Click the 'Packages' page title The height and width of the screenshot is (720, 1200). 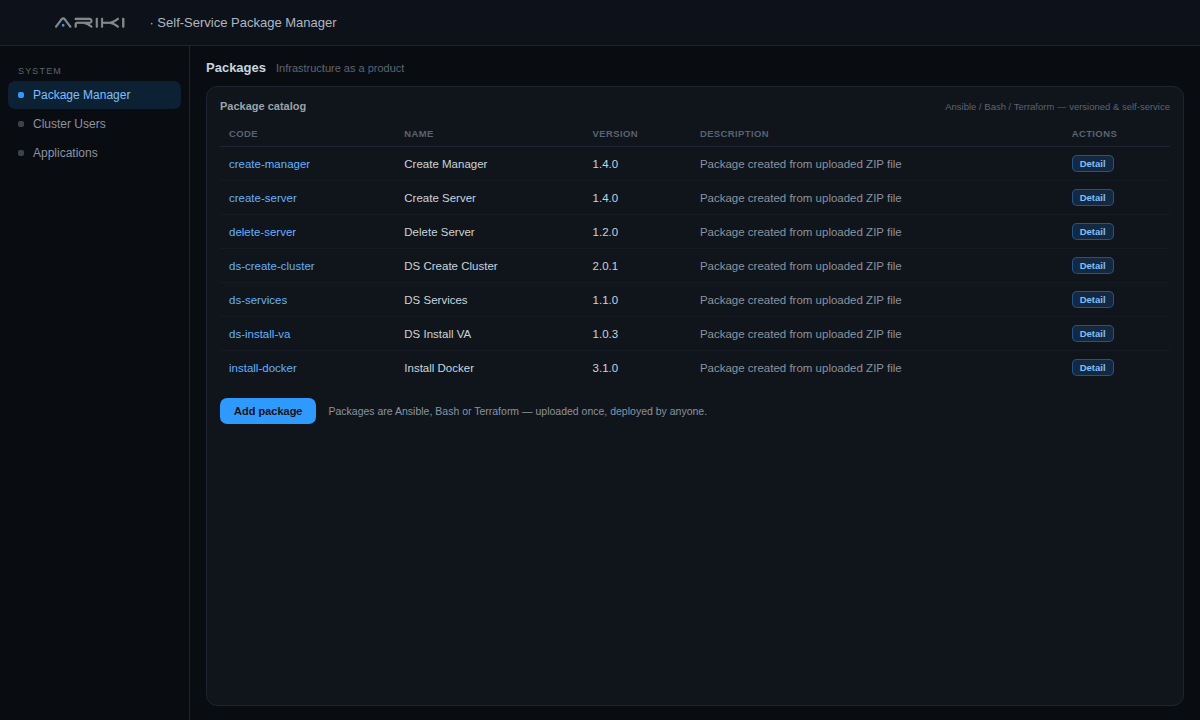click(236, 68)
